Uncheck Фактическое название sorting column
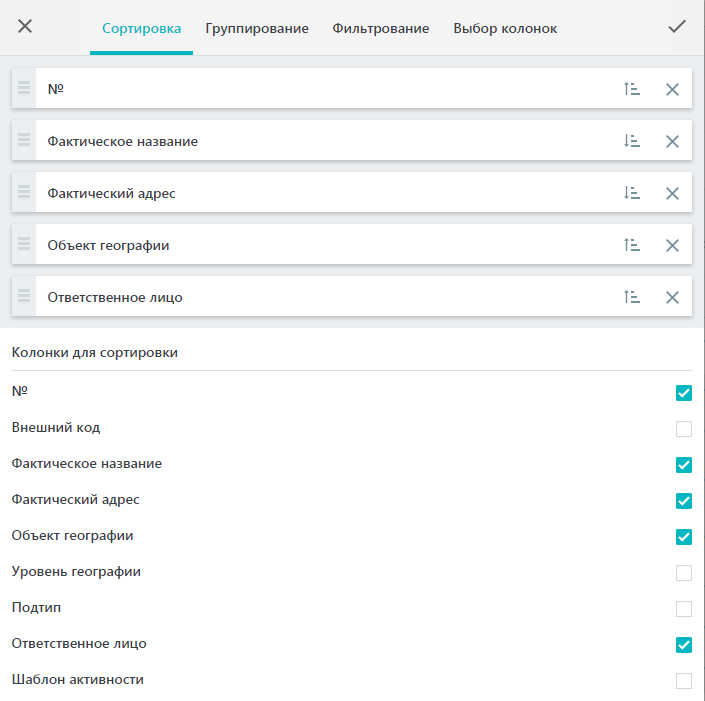705x701 pixels. coord(683,464)
